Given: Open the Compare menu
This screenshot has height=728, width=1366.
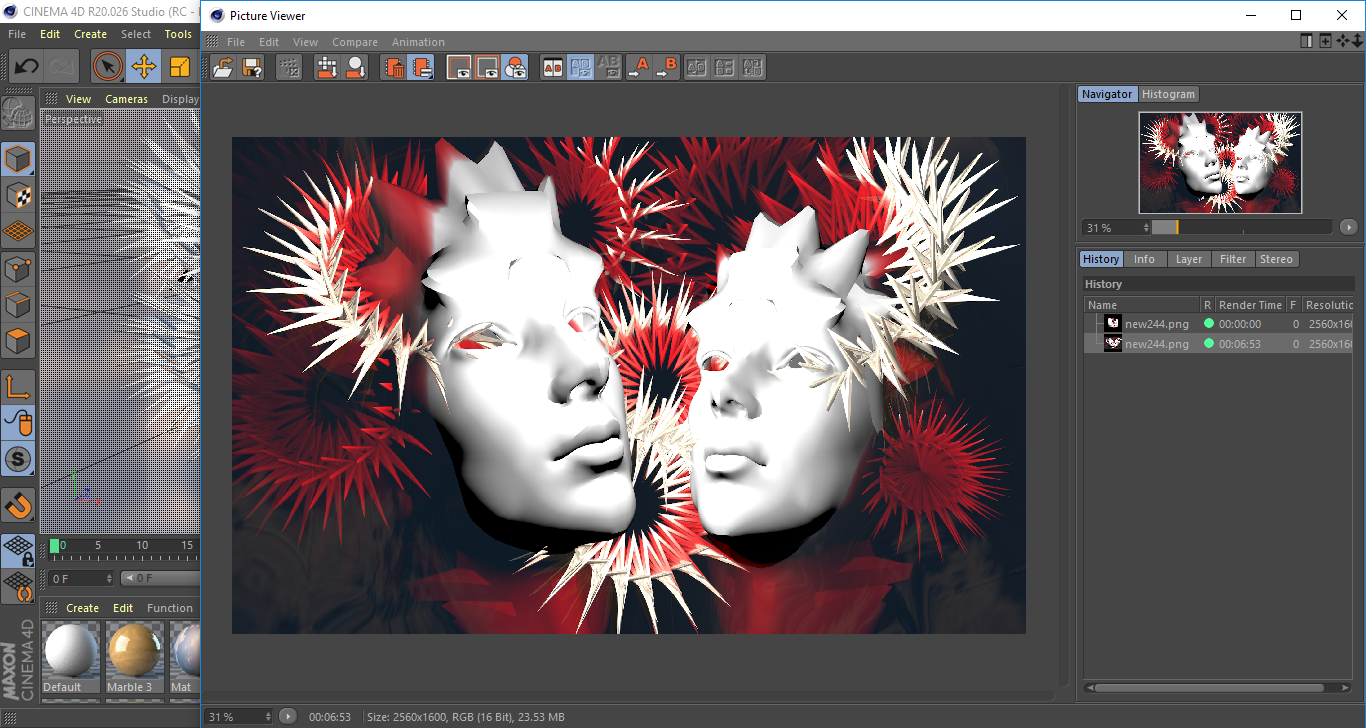Looking at the screenshot, I should 355,42.
